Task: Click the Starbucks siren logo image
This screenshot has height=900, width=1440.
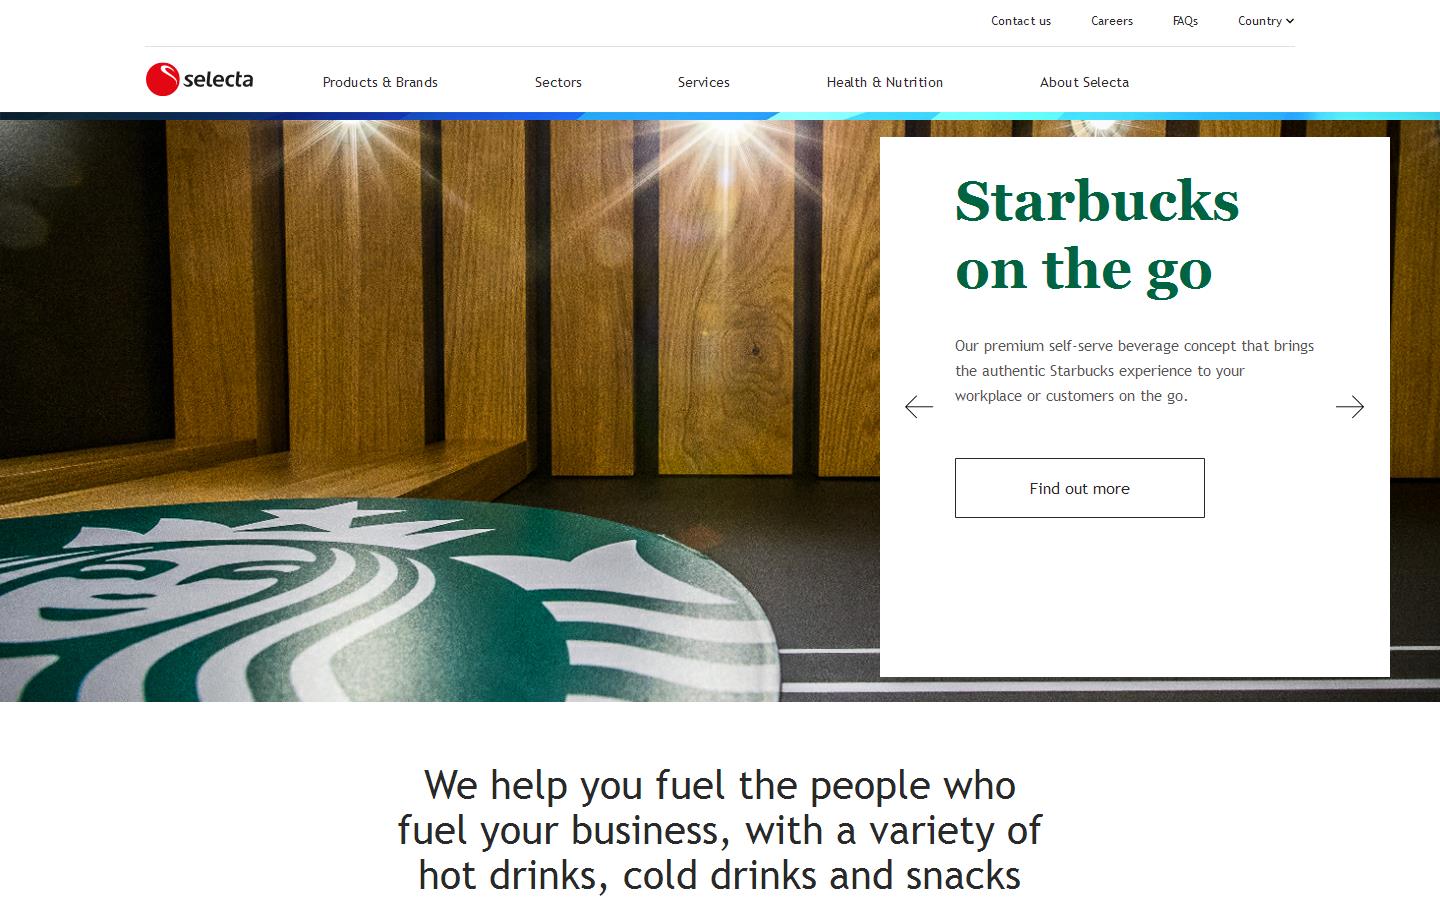Action: (388, 600)
